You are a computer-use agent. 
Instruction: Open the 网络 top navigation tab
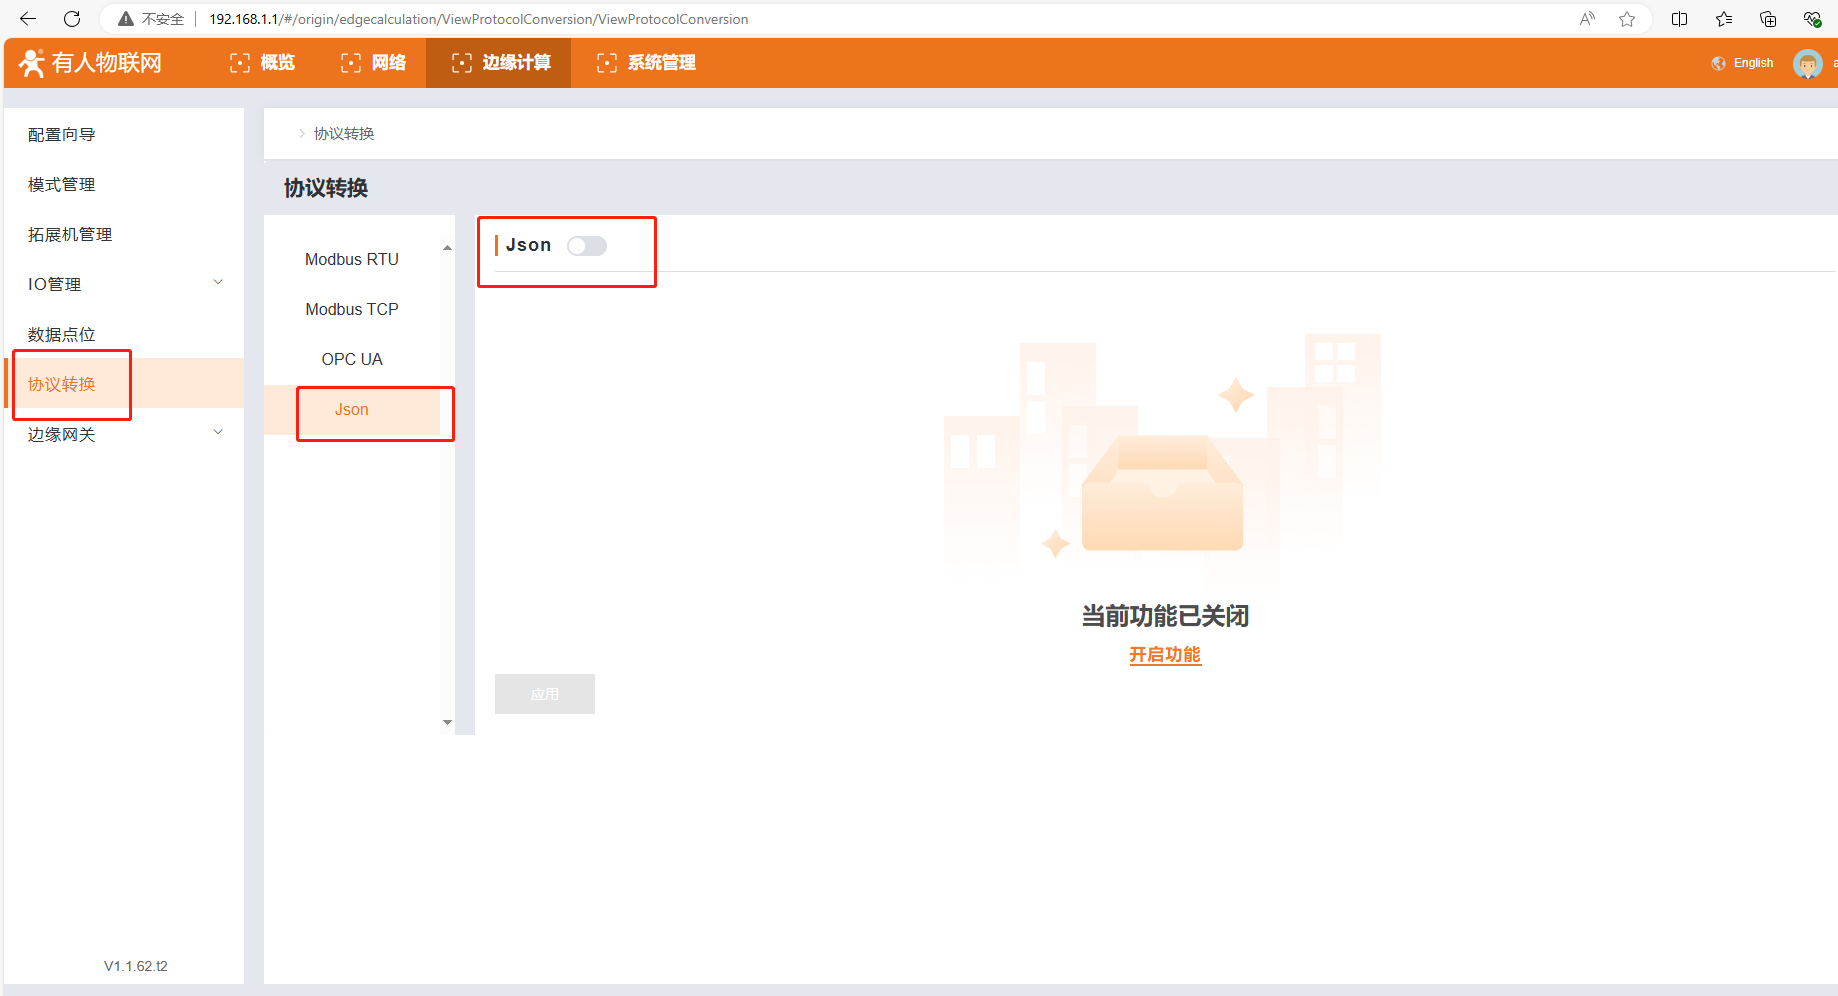(374, 63)
